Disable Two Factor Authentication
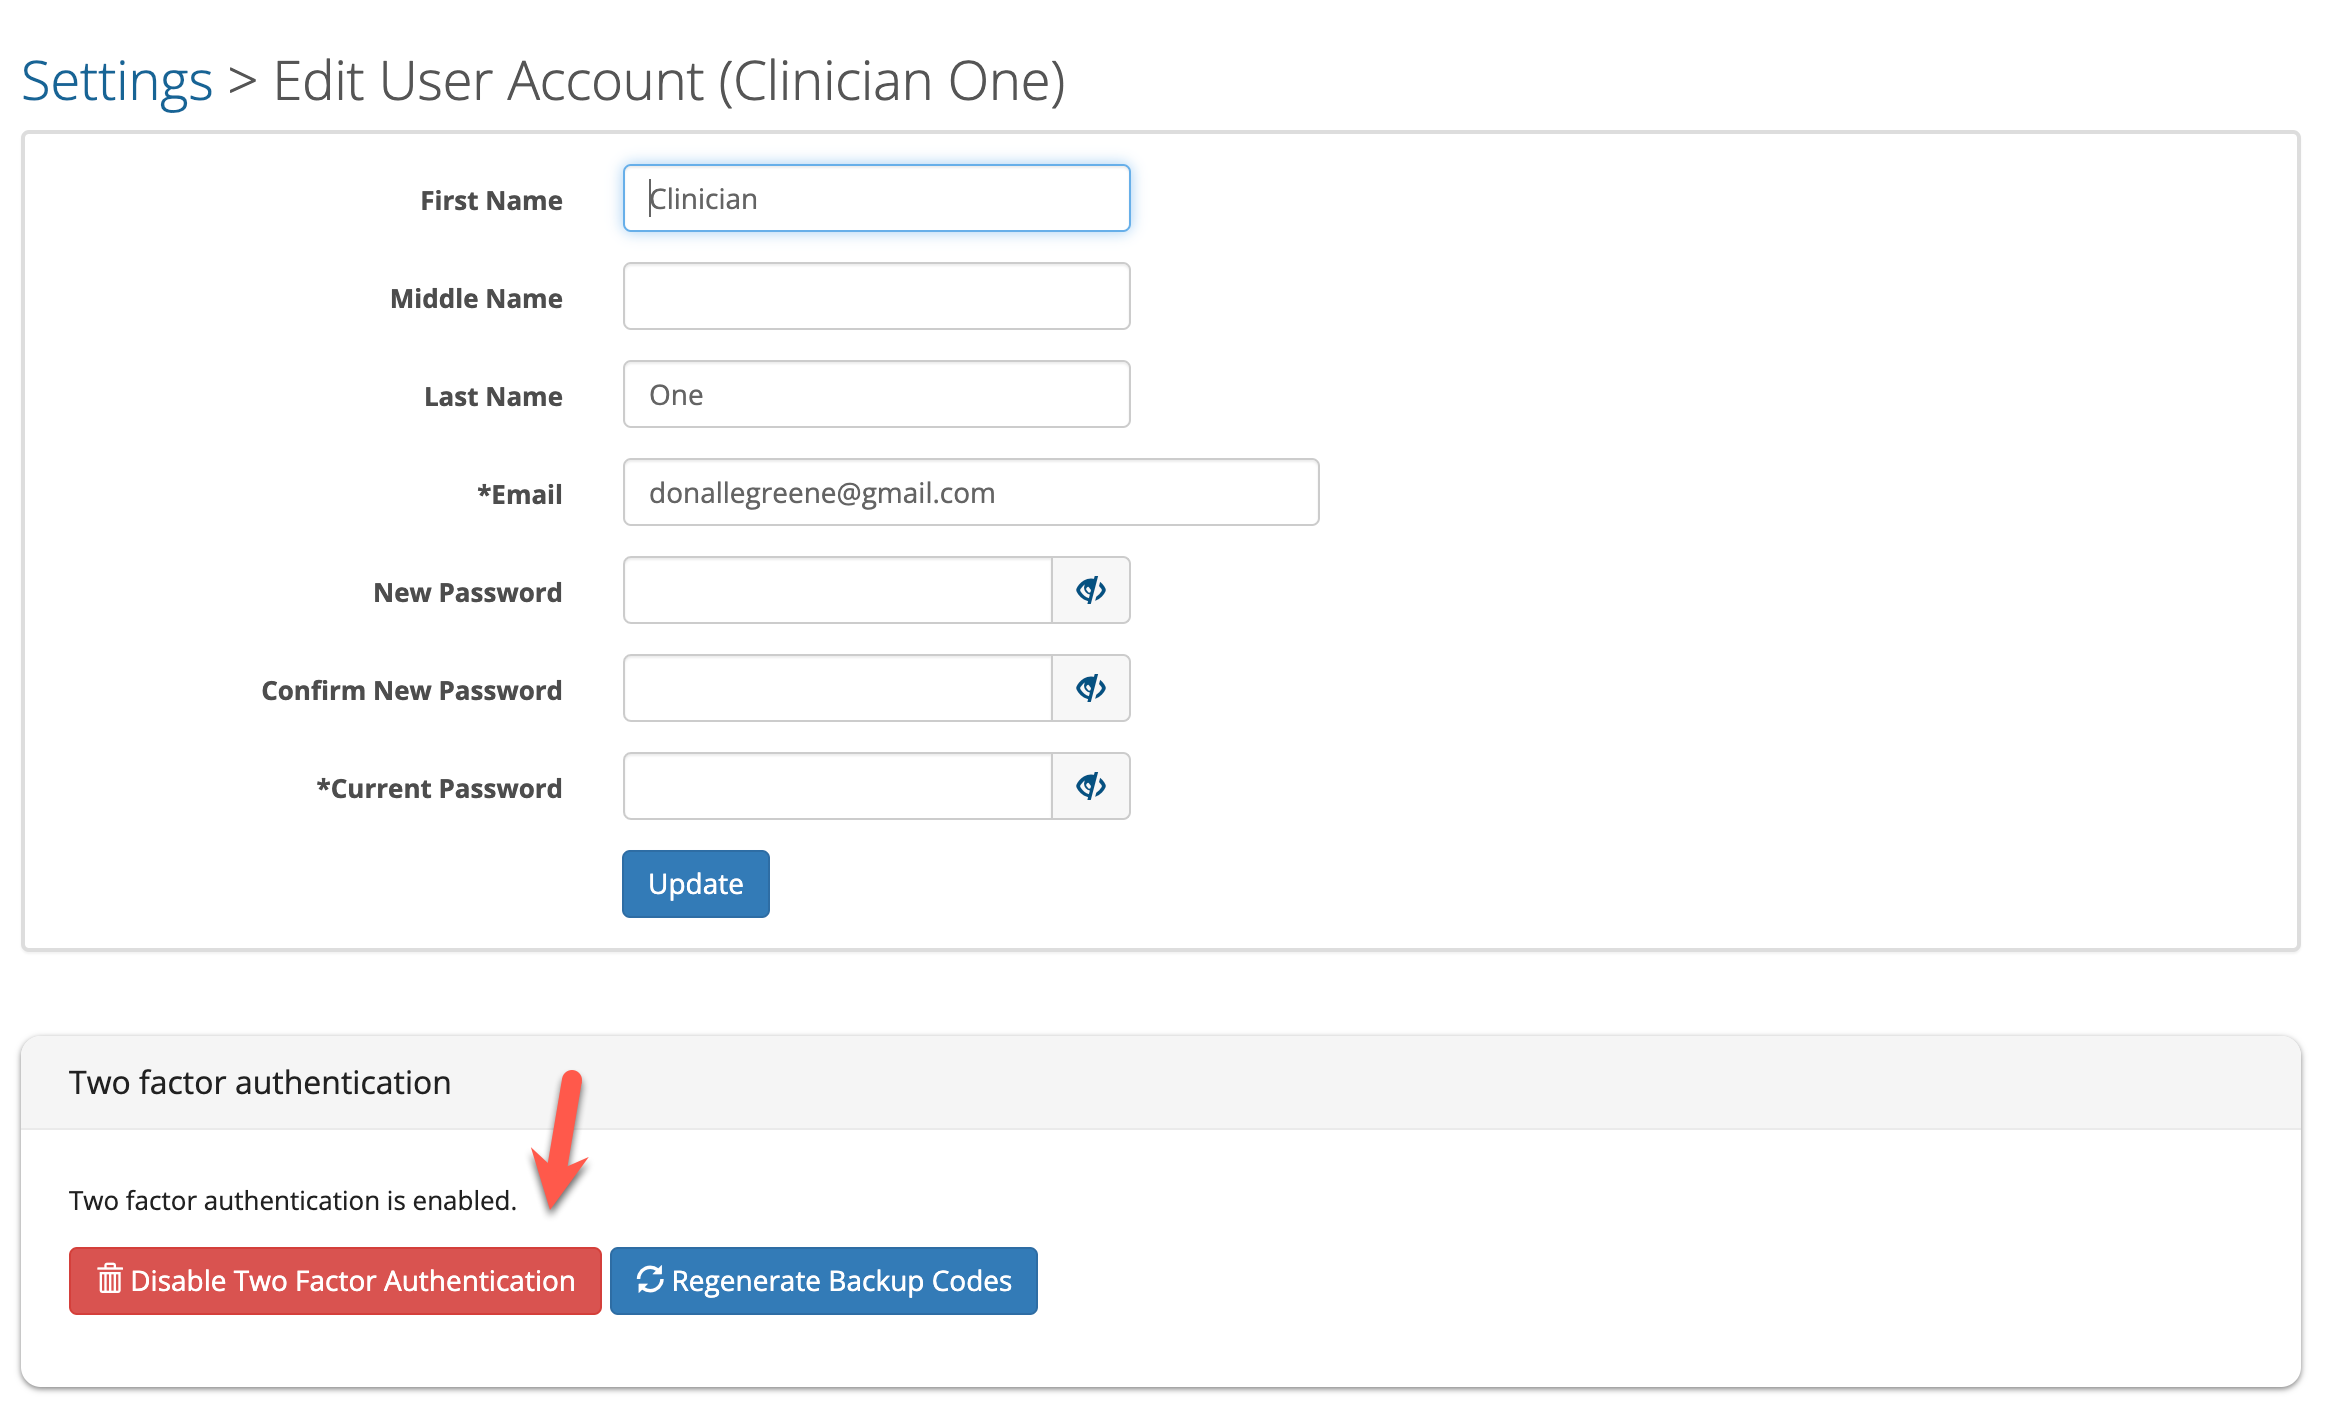The image size is (2334, 1408). [x=334, y=1280]
